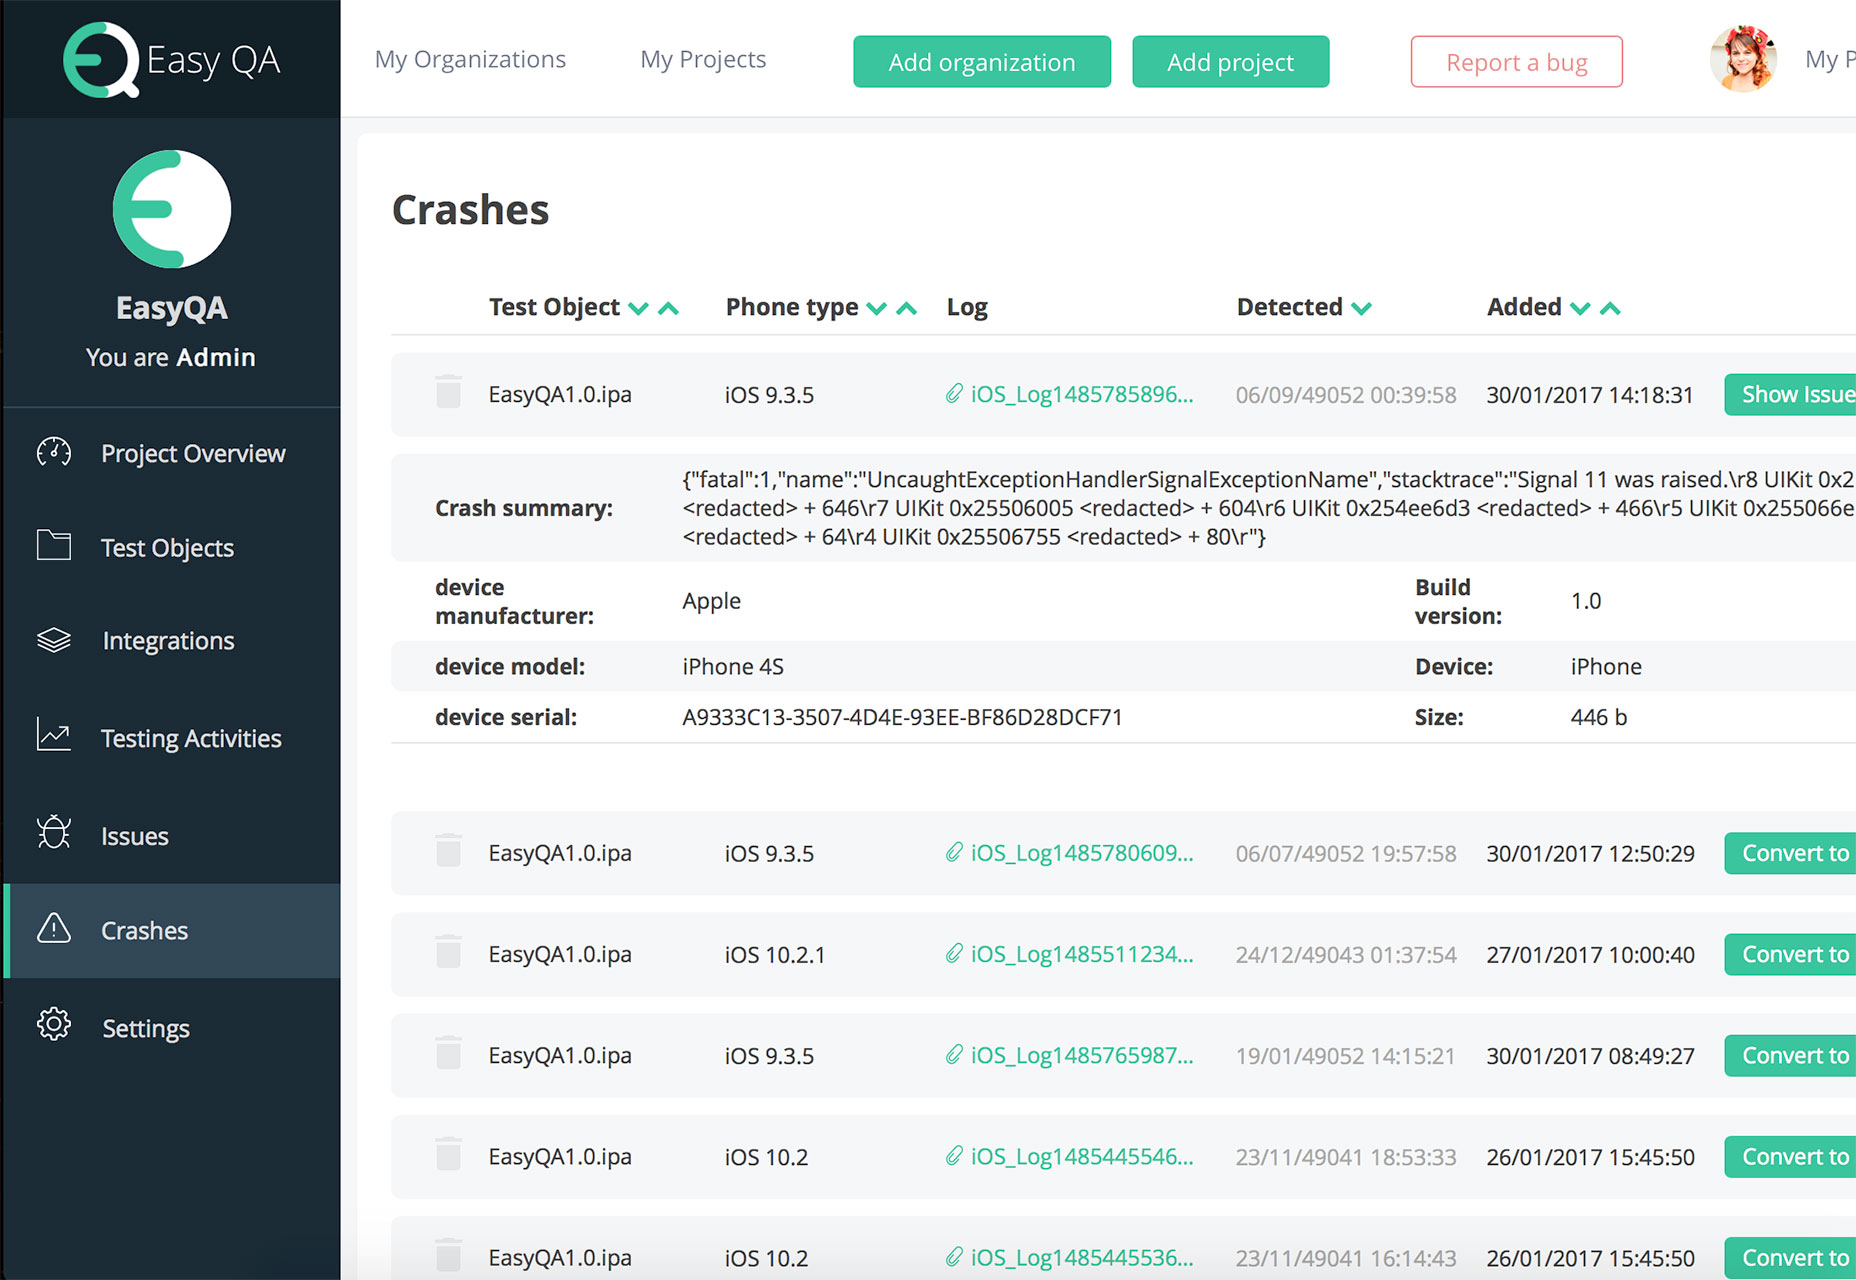Screen dimensions: 1856x1280
Task: Sort Phone type column ascending
Action: point(907,308)
